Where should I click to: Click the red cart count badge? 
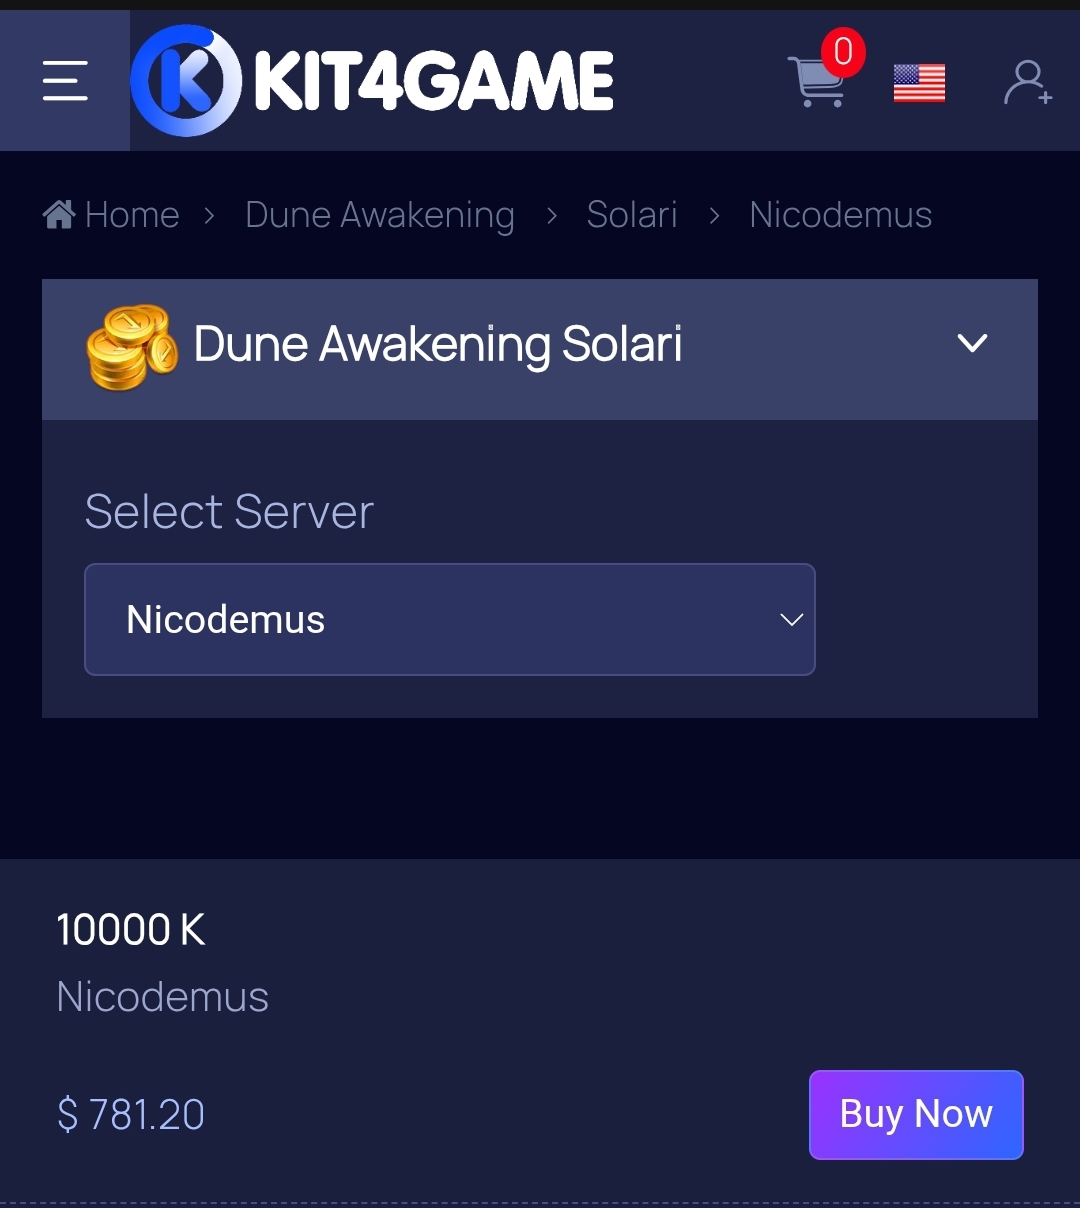[x=843, y=52]
